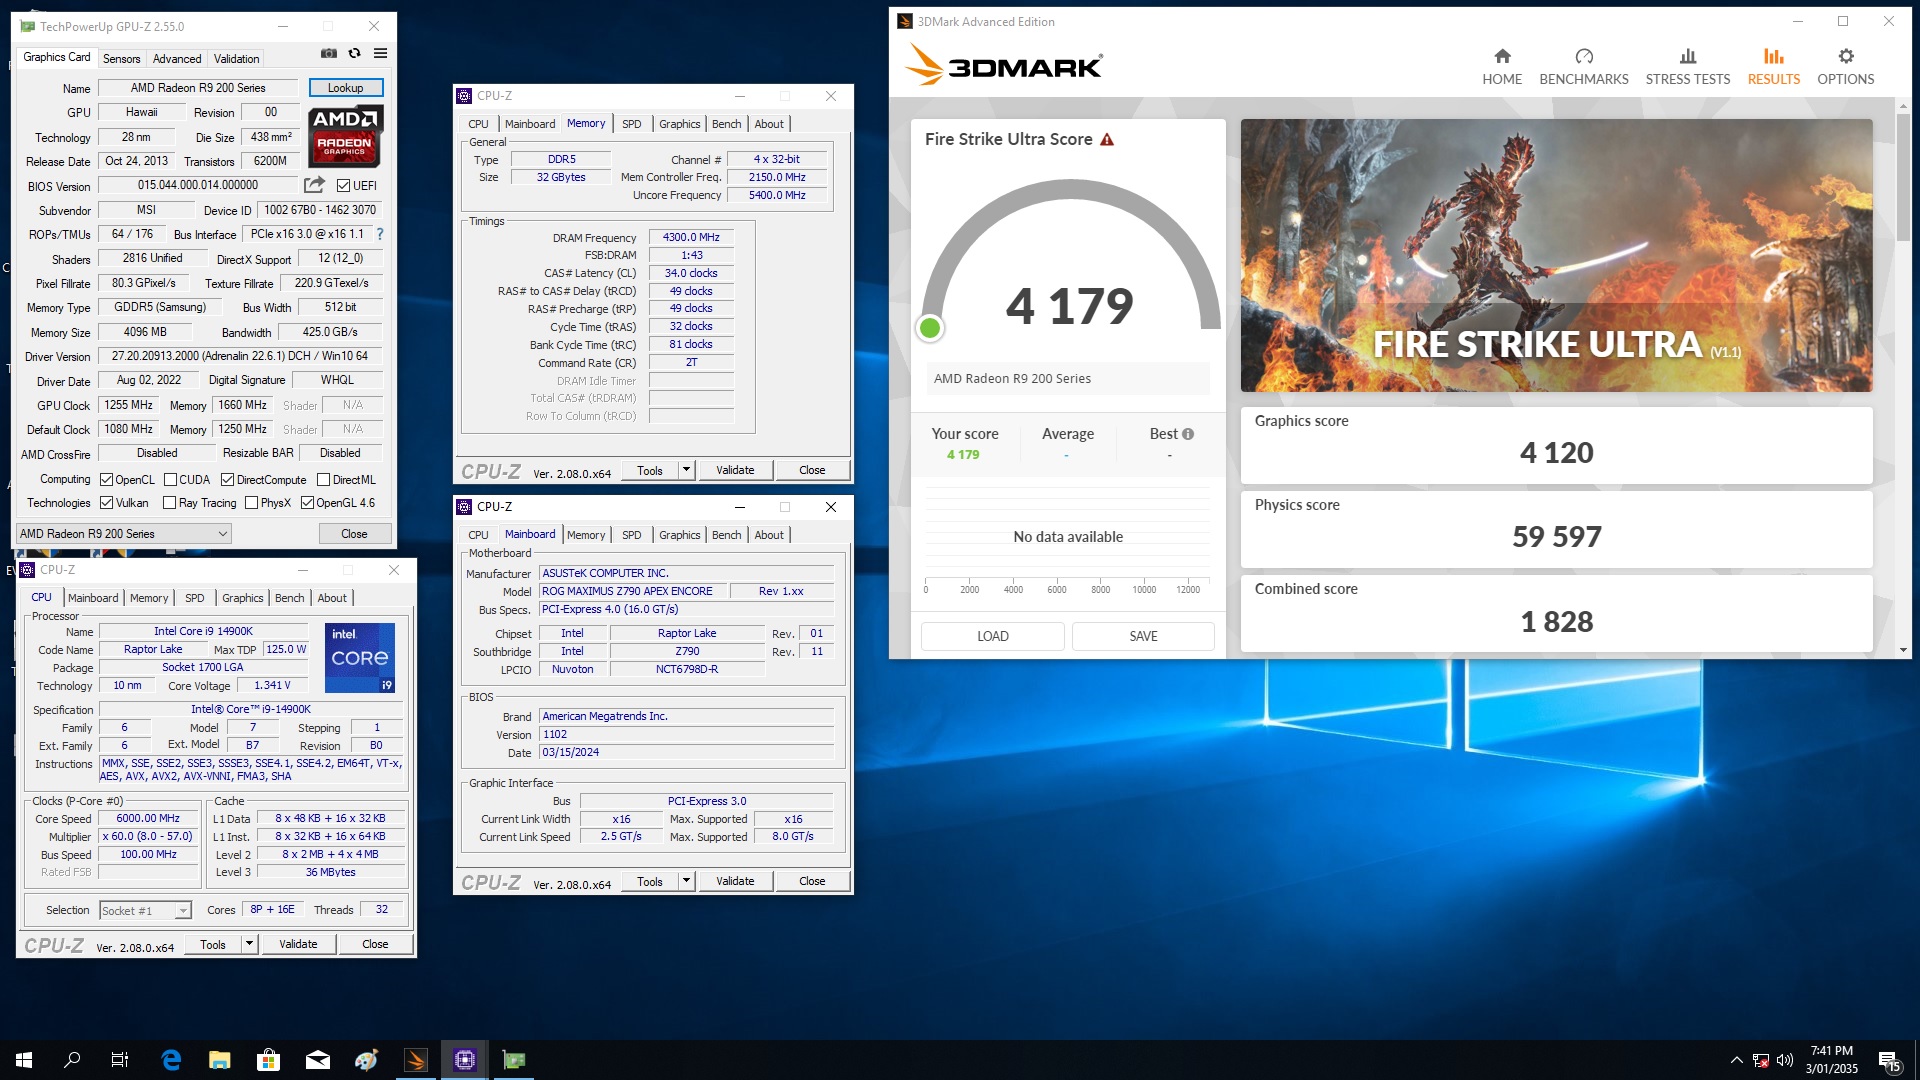1920x1080 pixels.
Task: Toggle the Vulkan checkbox
Action: [106, 503]
